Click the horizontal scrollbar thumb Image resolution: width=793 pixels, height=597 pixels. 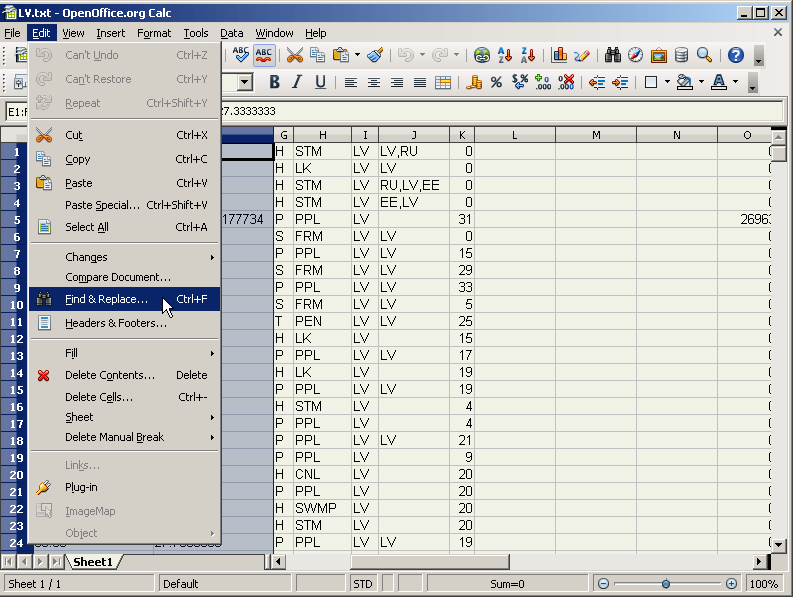coord(430,562)
